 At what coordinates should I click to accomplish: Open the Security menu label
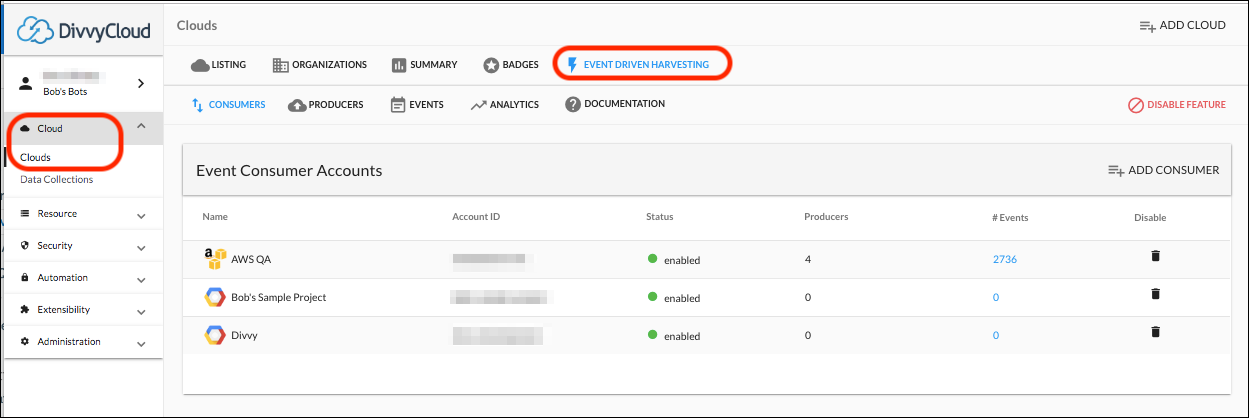pos(55,246)
